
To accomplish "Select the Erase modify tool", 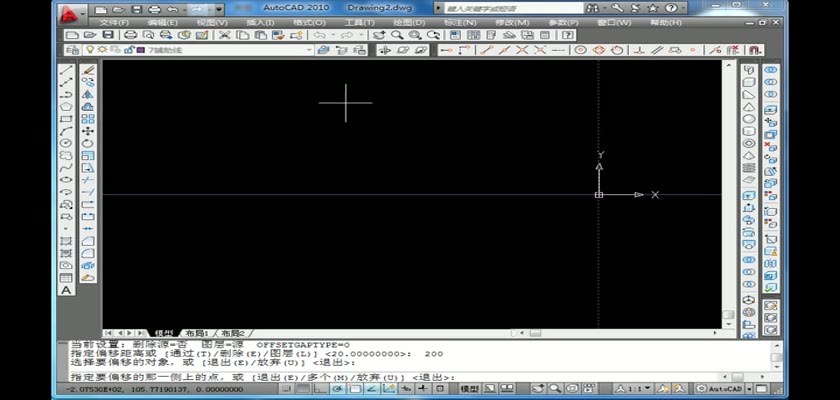I will [x=88, y=70].
